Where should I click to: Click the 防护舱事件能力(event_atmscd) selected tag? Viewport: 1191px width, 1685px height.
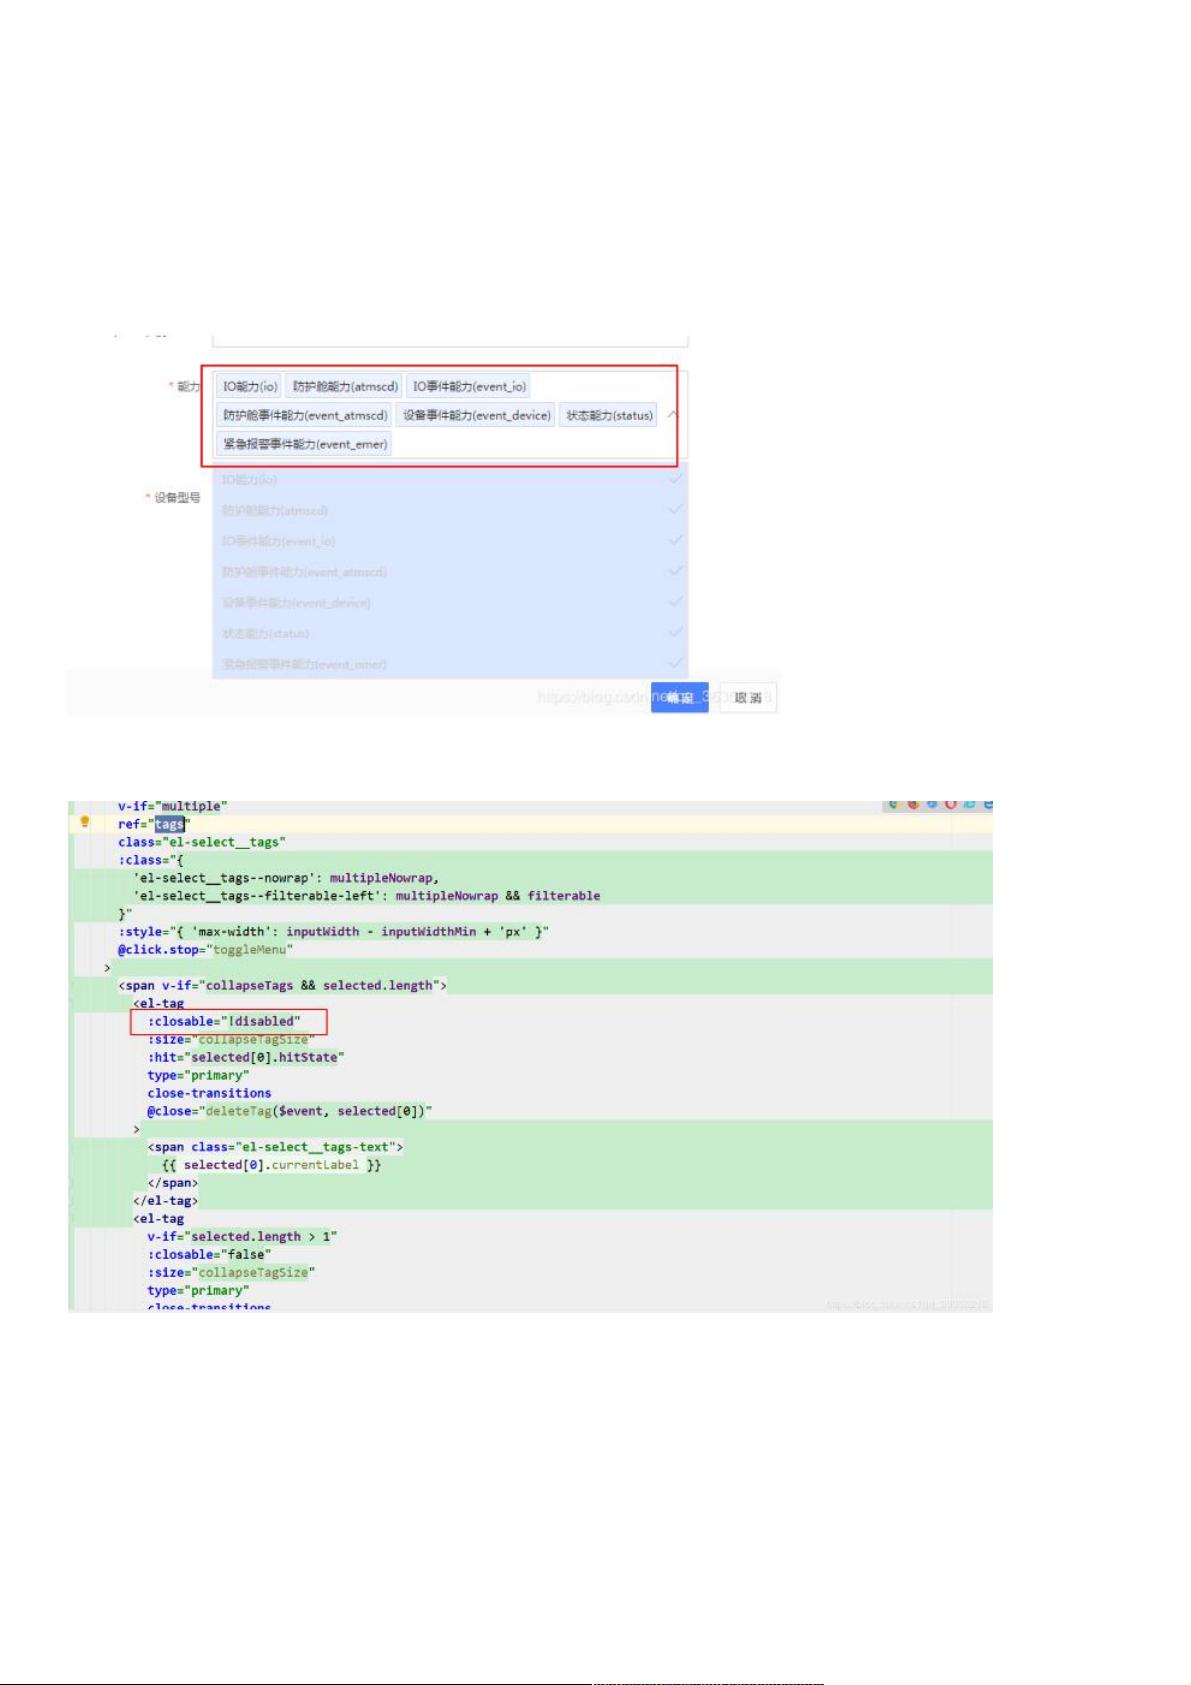tap(305, 415)
